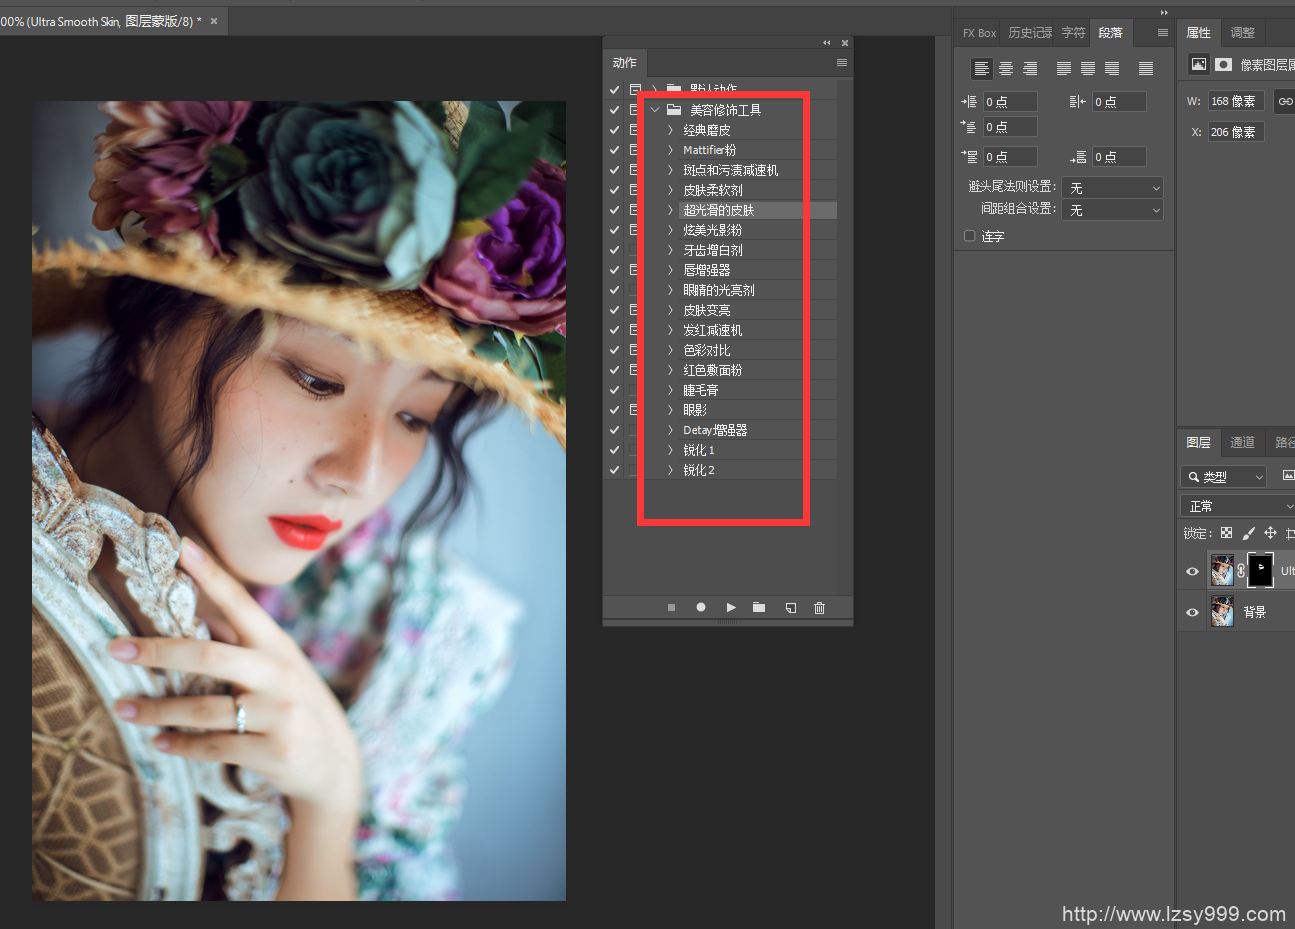1295x929 pixels.
Task: Hide the 背景 layer
Action: (x=1192, y=612)
